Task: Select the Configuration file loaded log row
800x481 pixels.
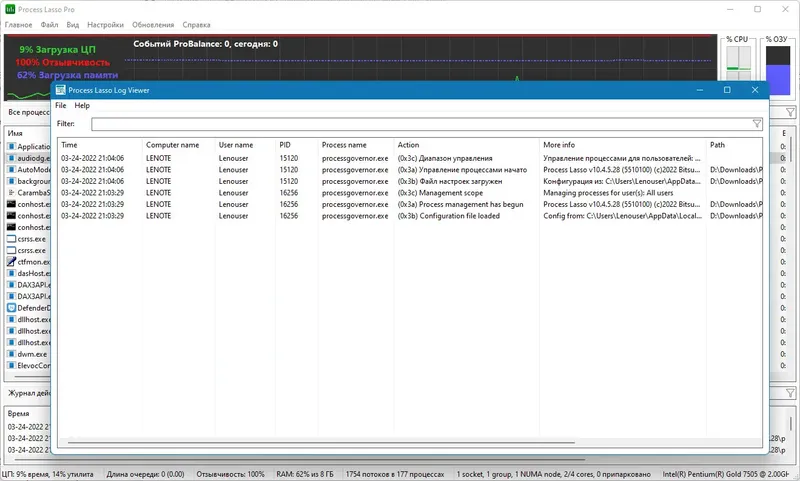Action: (x=410, y=216)
